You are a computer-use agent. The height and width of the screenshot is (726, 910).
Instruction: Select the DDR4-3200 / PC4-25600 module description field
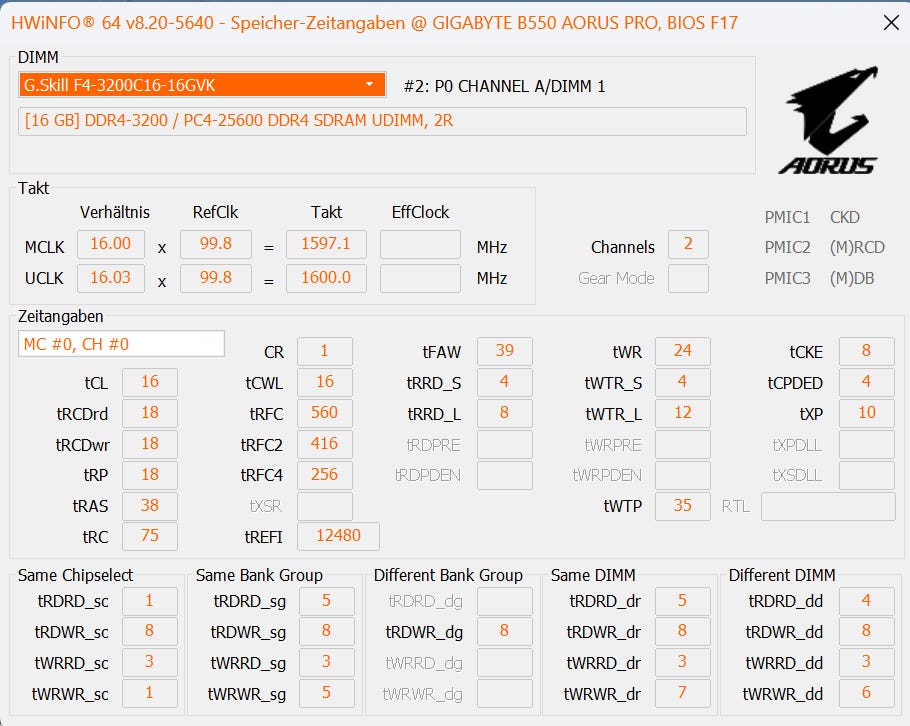(382, 121)
